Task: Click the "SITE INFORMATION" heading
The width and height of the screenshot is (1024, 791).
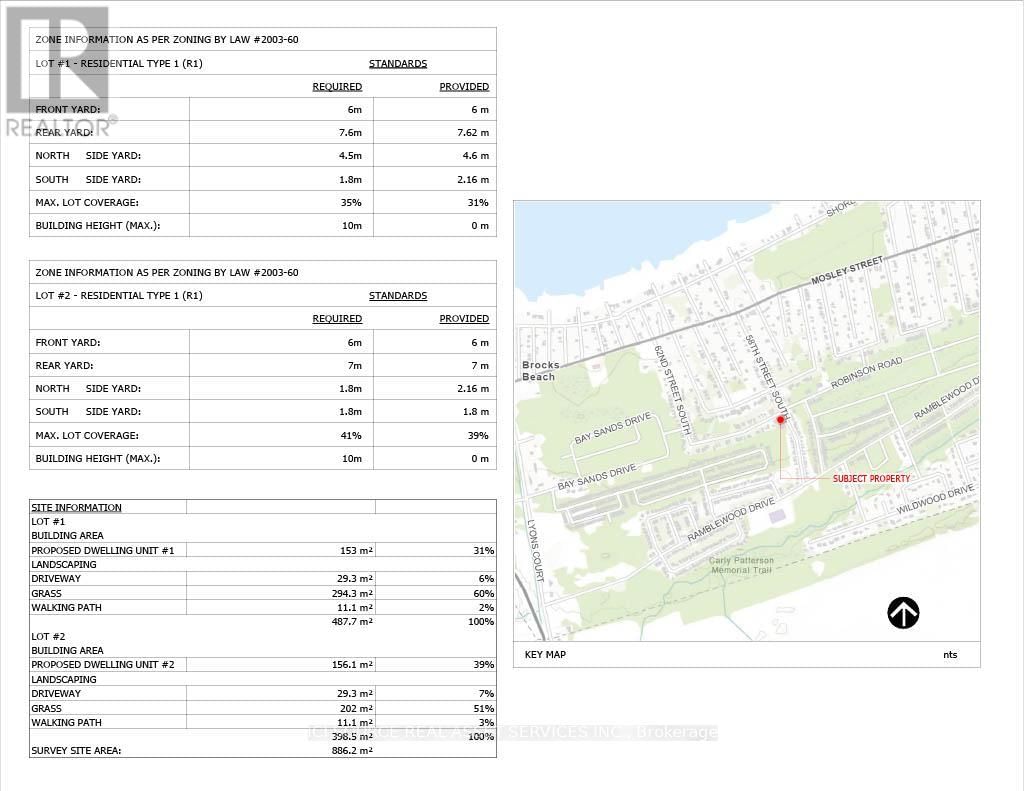Action: 76,508
